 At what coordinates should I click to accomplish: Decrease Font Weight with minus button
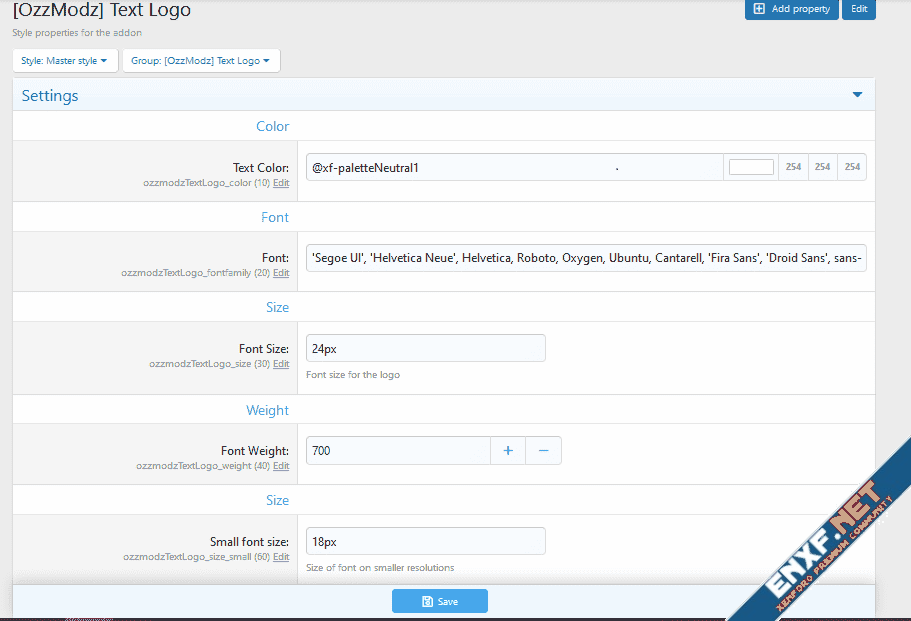pos(543,451)
